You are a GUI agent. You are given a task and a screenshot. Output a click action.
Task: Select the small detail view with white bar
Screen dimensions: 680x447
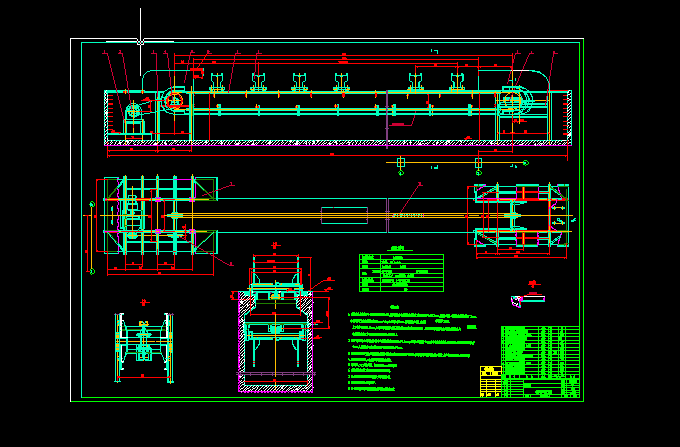click(x=528, y=300)
